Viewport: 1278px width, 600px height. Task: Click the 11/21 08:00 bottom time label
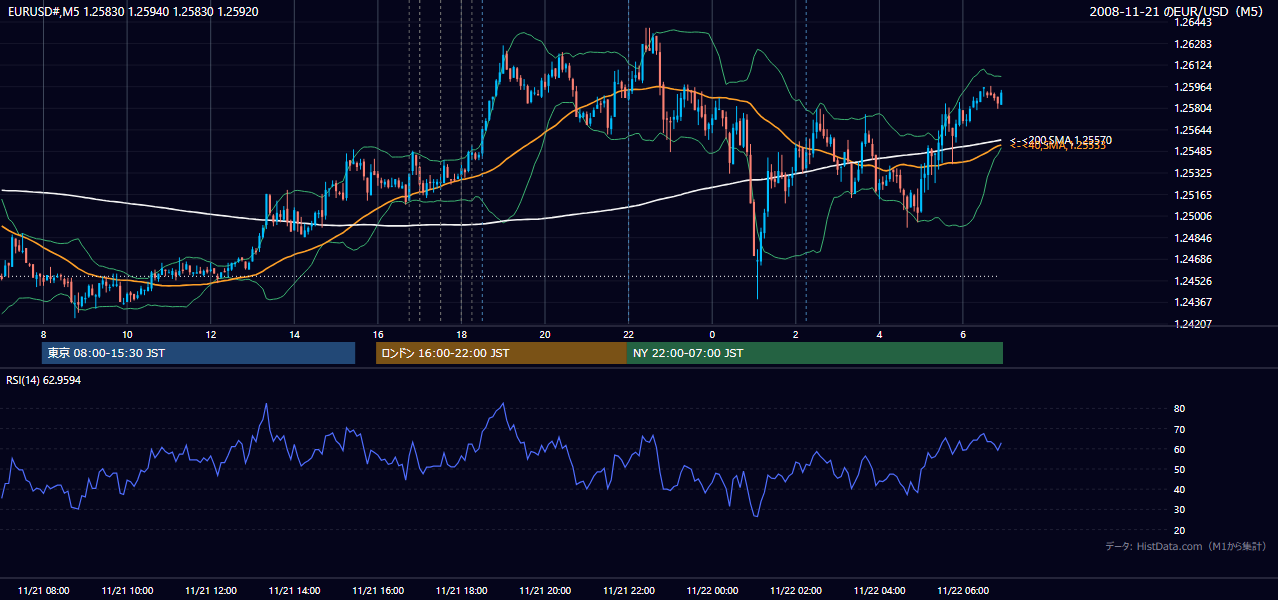click(44, 591)
